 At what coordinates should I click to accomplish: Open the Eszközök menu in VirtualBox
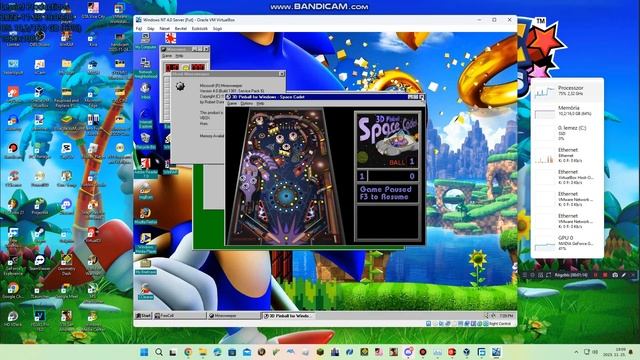tap(200, 29)
